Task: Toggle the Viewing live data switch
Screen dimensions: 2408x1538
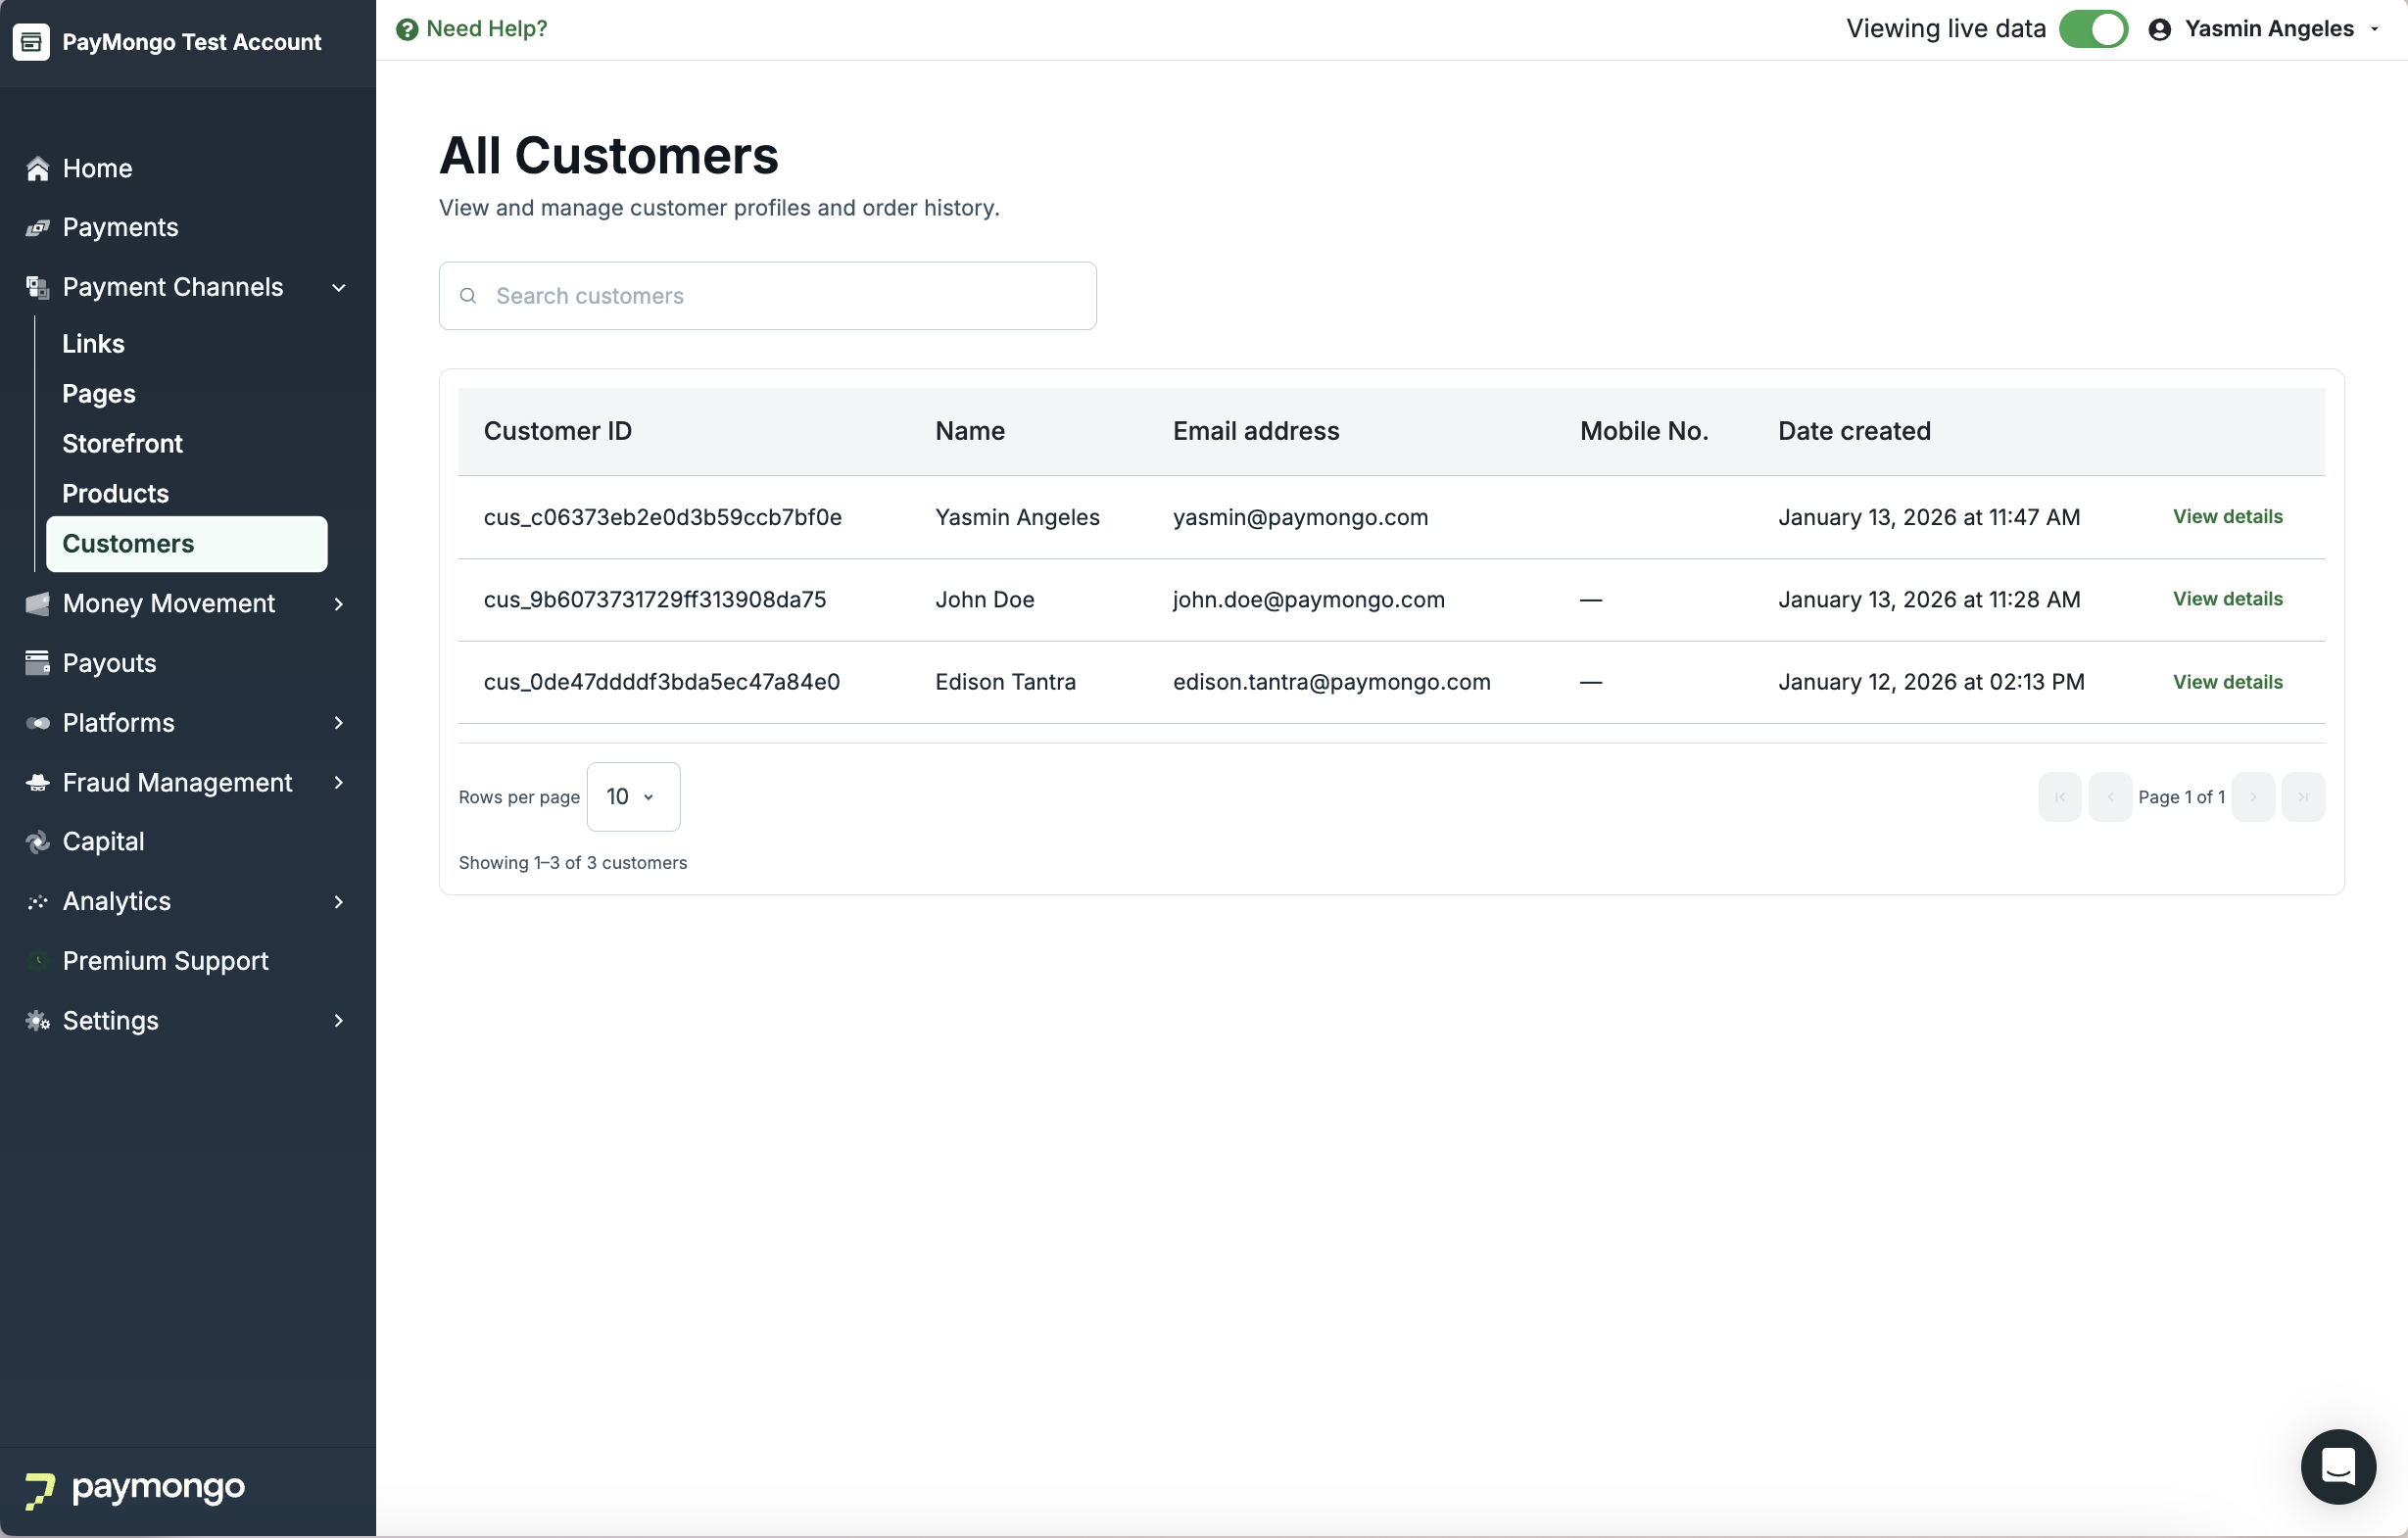Action: click(2092, 29)
